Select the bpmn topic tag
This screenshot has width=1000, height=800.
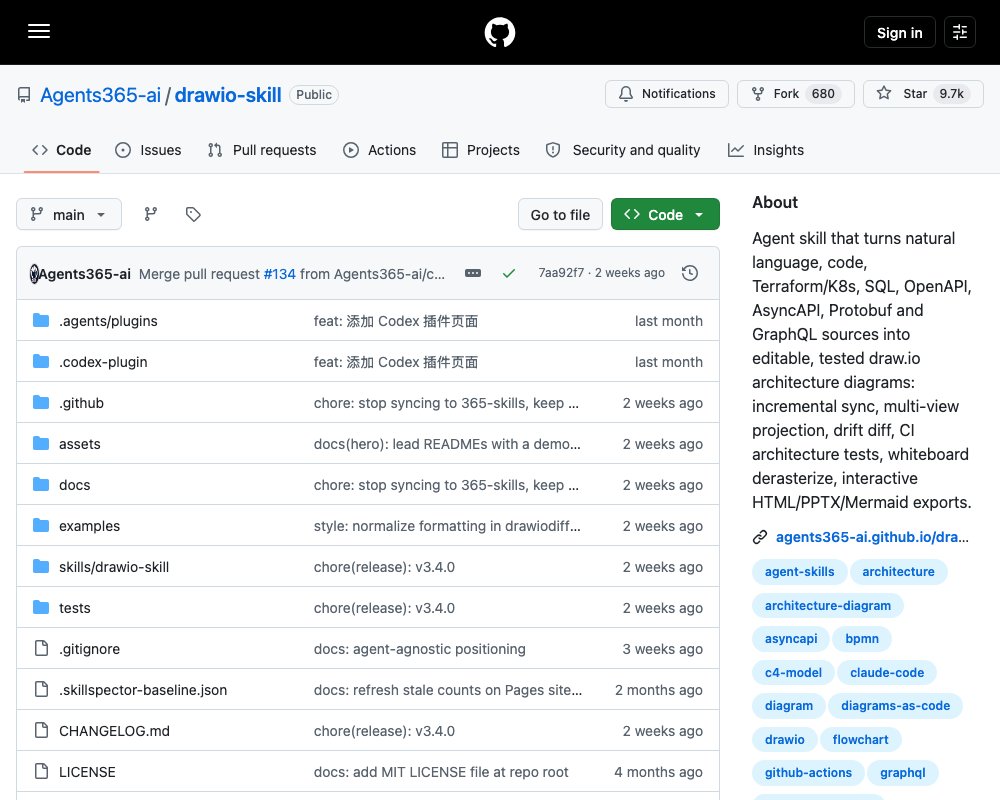862,639
